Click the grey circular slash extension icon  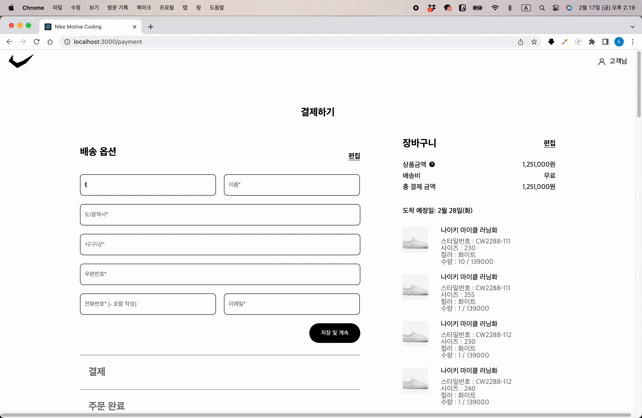coord(578,42)
